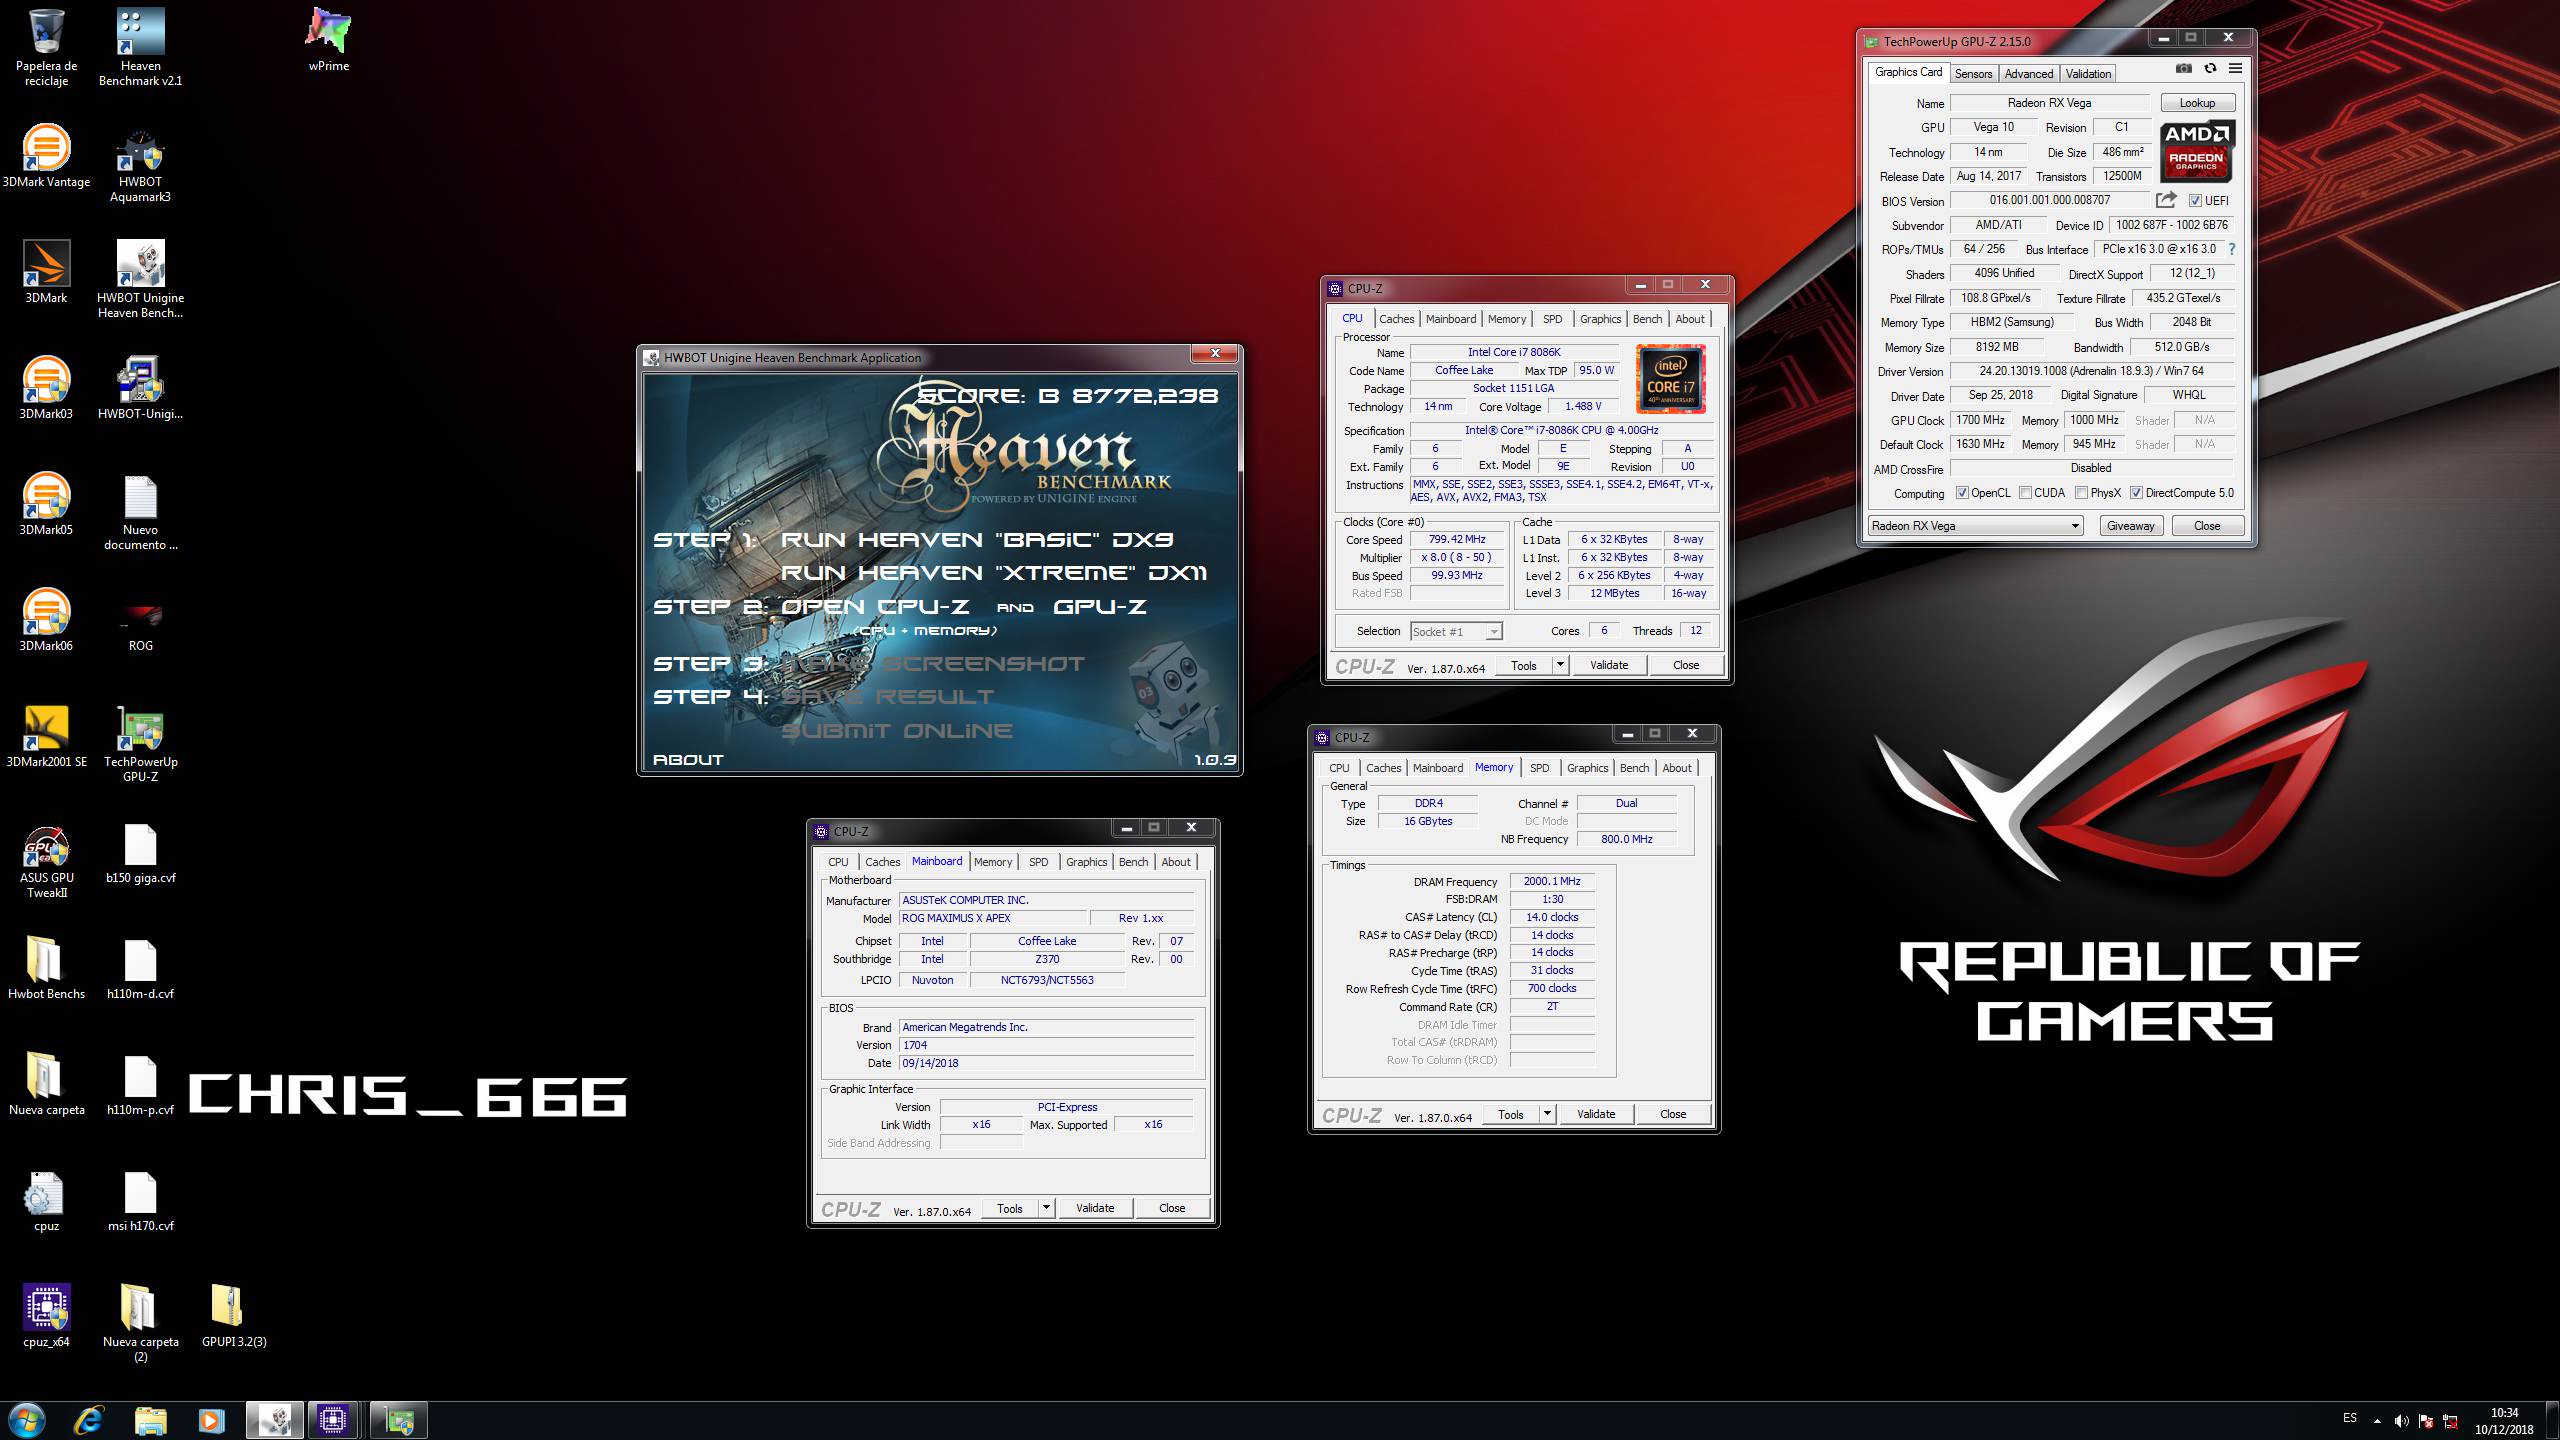This screenshot has height=1440, width=2560.
Task: Launch the 3DMark2001 SE shortcut
Action: coord(46,735)
